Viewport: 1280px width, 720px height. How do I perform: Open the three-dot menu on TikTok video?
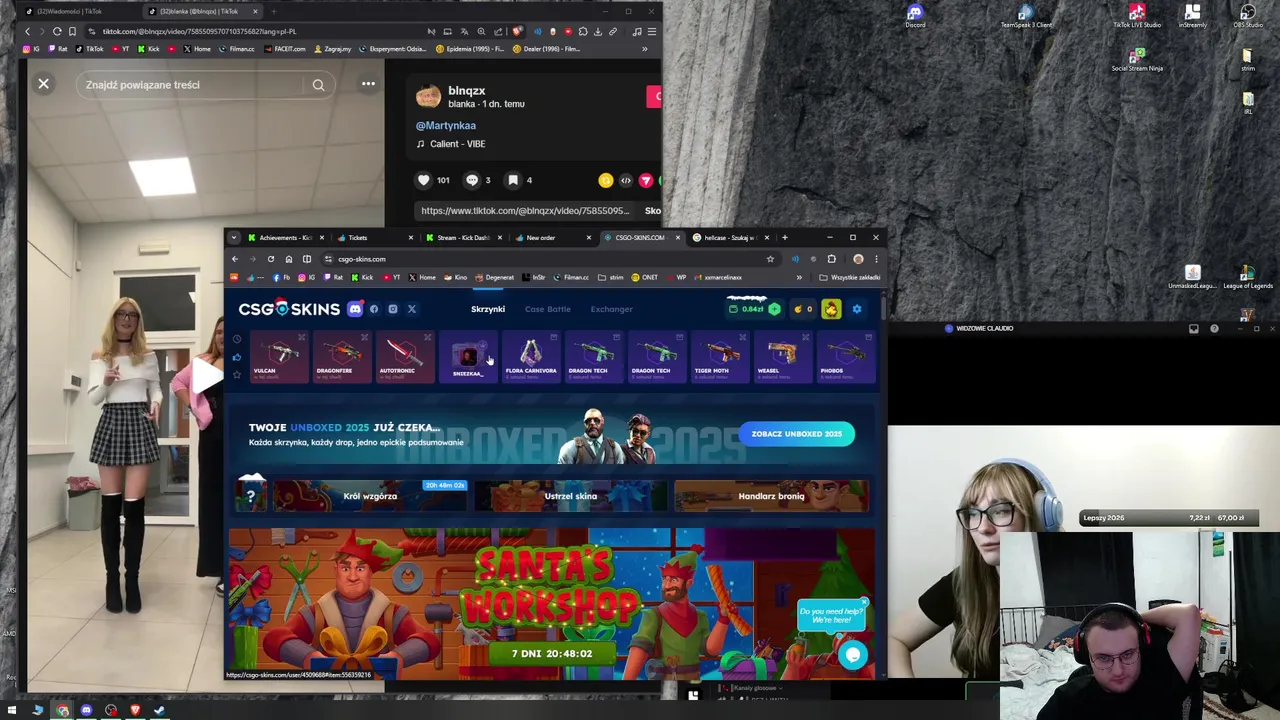pyautogui.click(x=368, y=84)
